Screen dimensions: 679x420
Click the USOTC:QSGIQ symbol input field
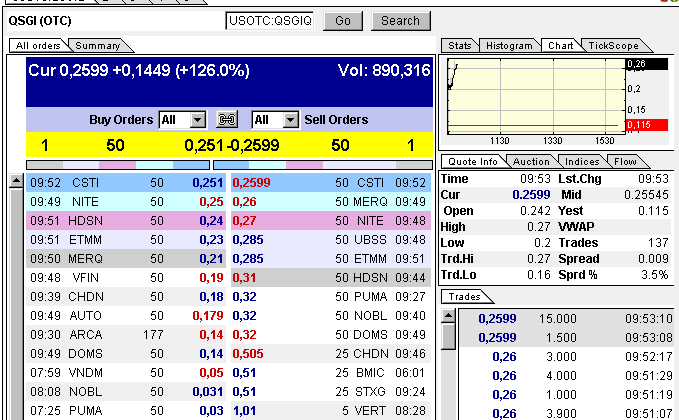[269, 20]
